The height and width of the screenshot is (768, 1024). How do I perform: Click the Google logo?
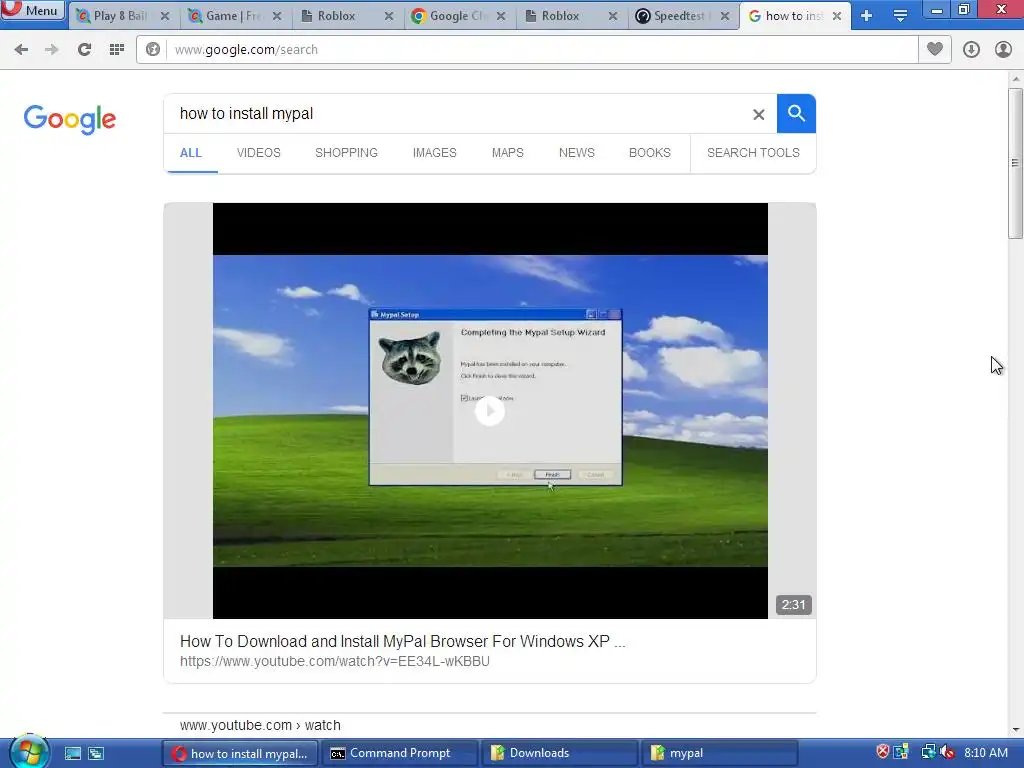point(70,119)
